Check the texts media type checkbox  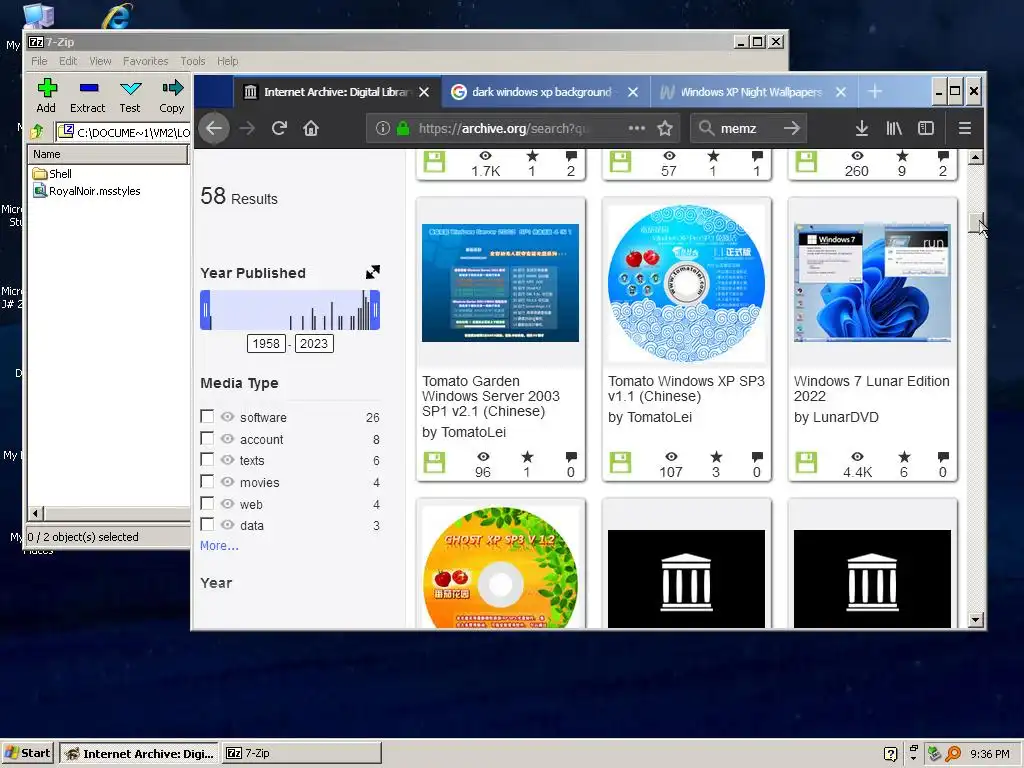(x=207, y=459)
